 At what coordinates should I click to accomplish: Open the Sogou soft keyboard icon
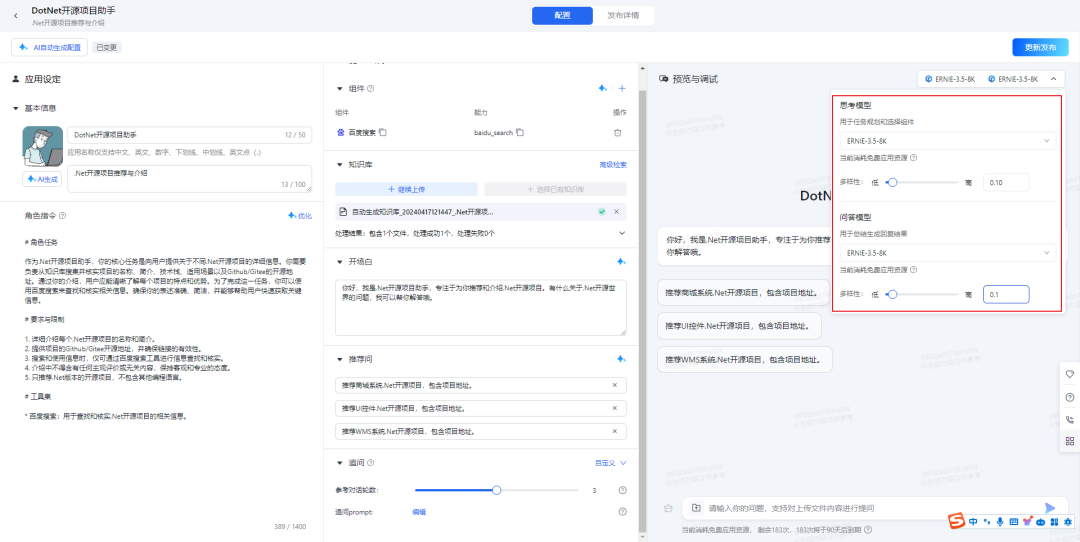pyautogui.click(x=1012, y=522)
